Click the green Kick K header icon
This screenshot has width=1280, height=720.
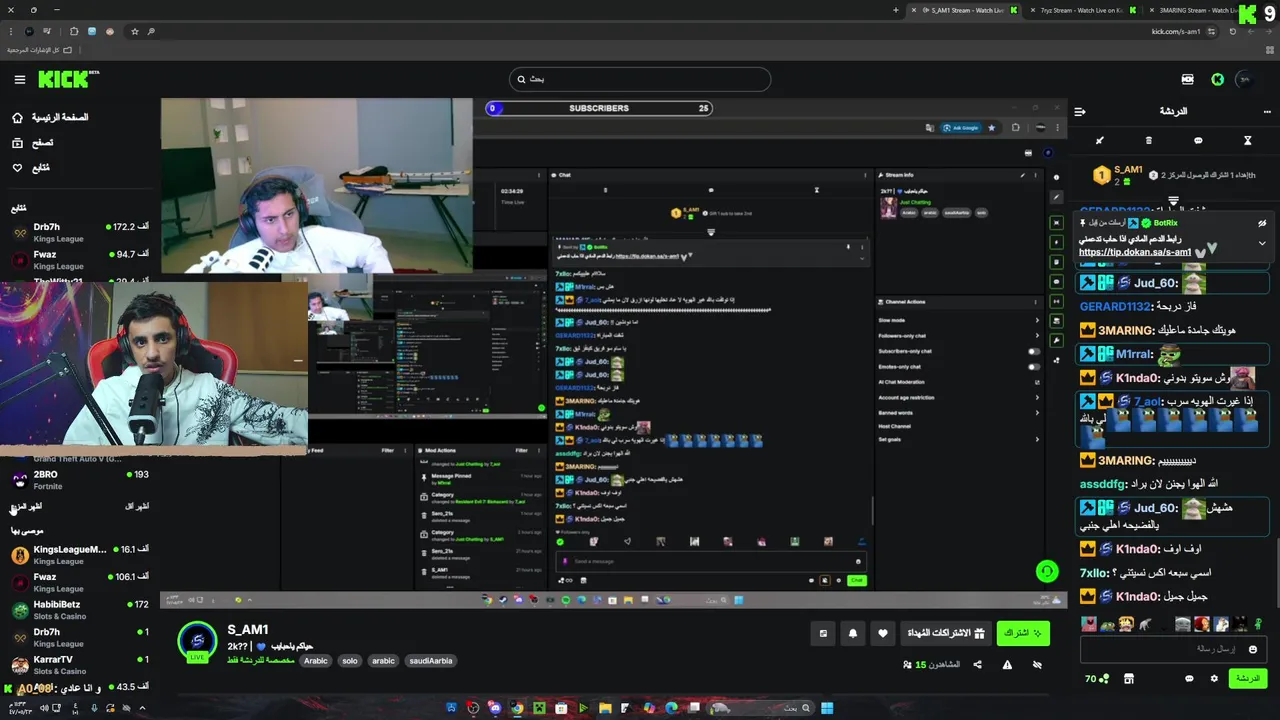(1217, 79)
